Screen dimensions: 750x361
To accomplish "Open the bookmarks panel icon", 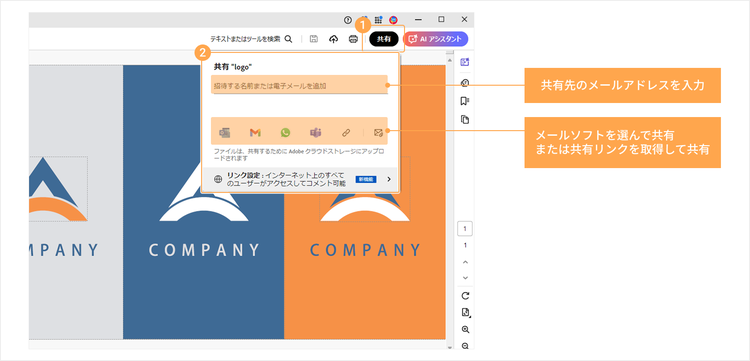I will [465, 101].
